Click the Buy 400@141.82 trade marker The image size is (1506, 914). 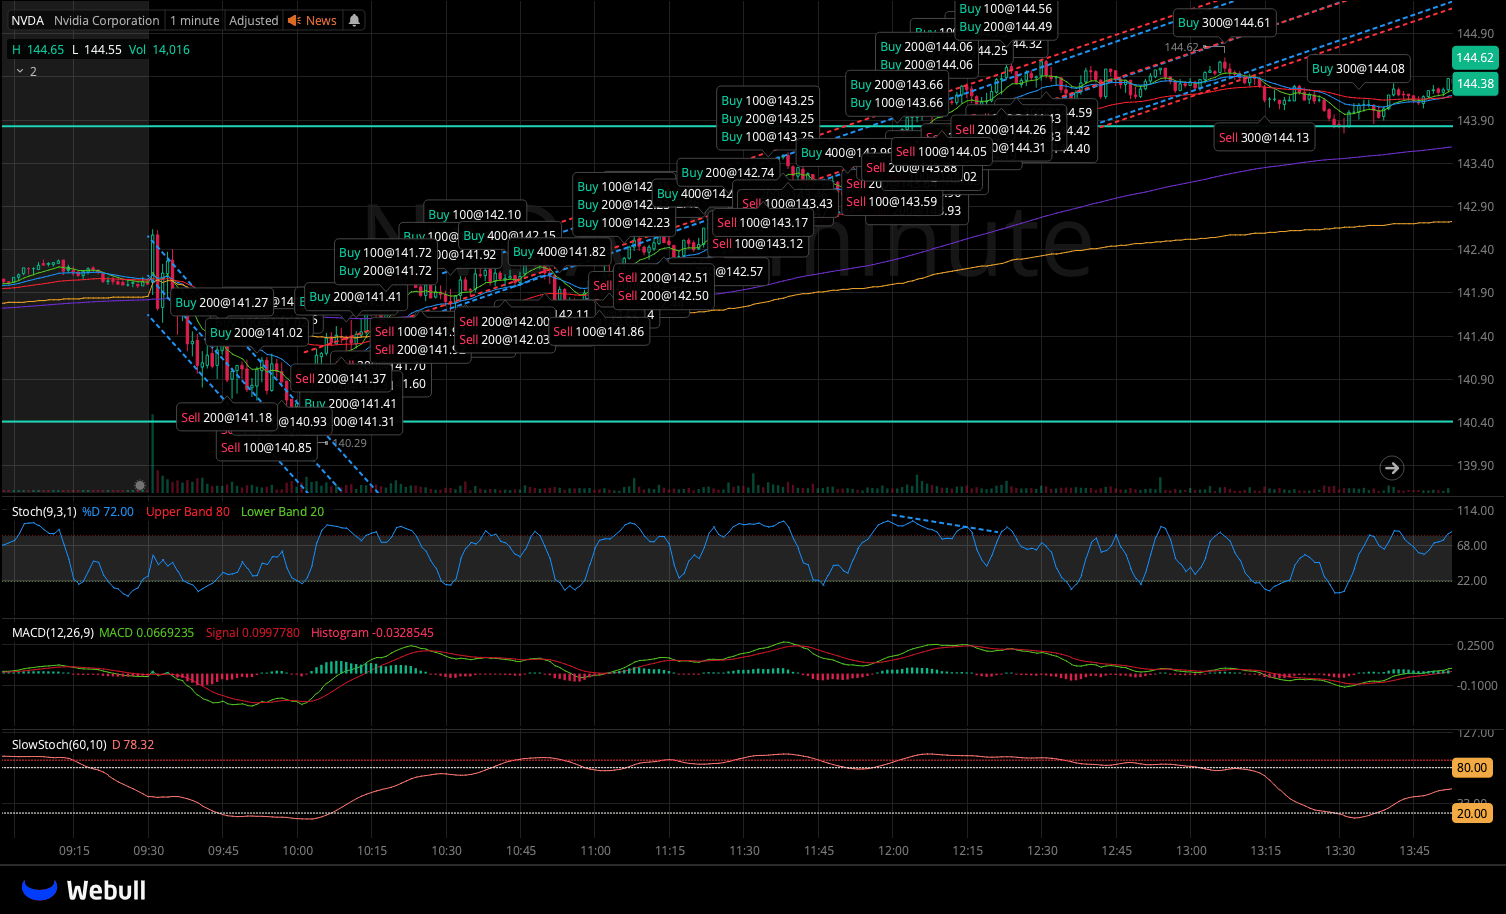point(559,252)
